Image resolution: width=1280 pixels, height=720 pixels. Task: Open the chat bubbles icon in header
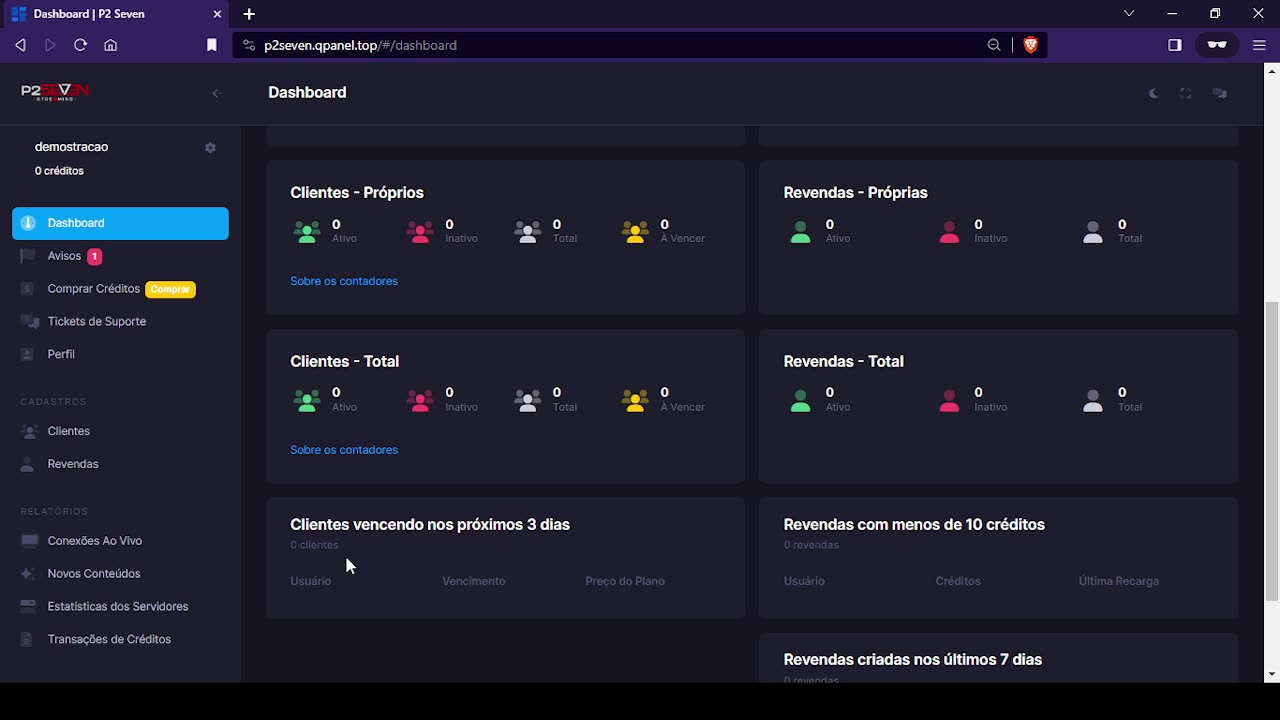(x=1219, y=93)
